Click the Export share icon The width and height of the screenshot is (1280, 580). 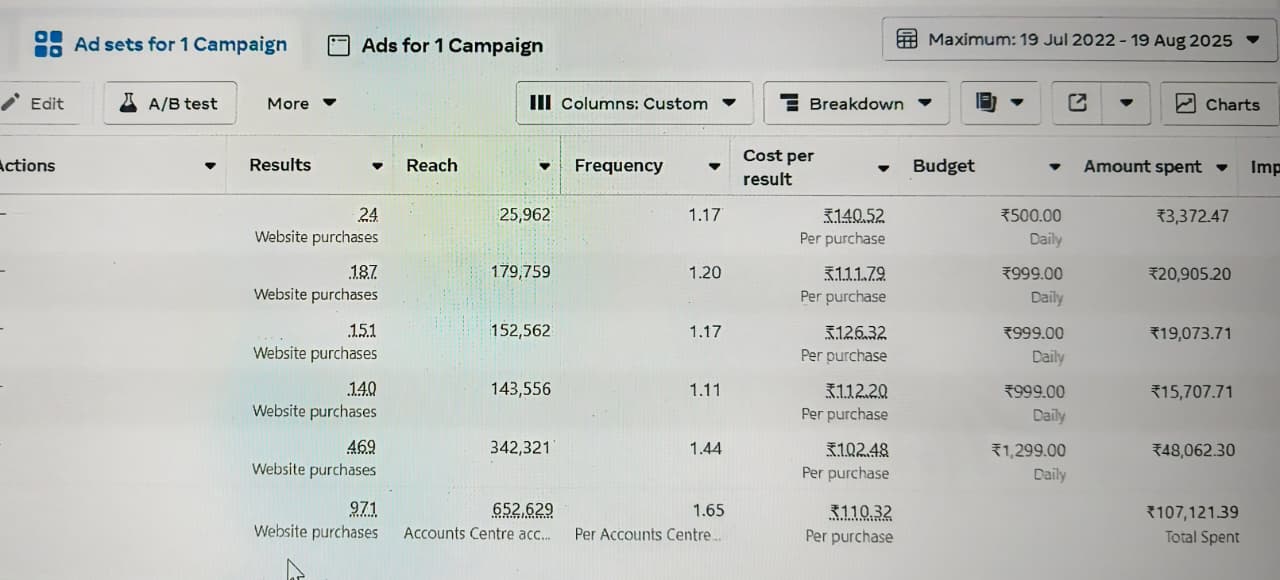pos(1077,103)
